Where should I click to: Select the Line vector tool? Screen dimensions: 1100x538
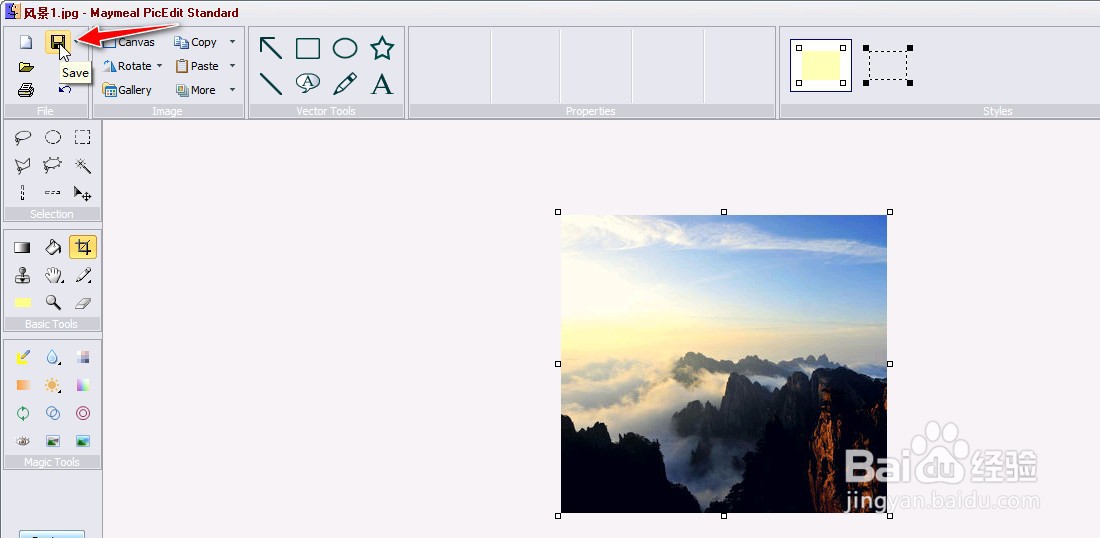coord(271,84)
